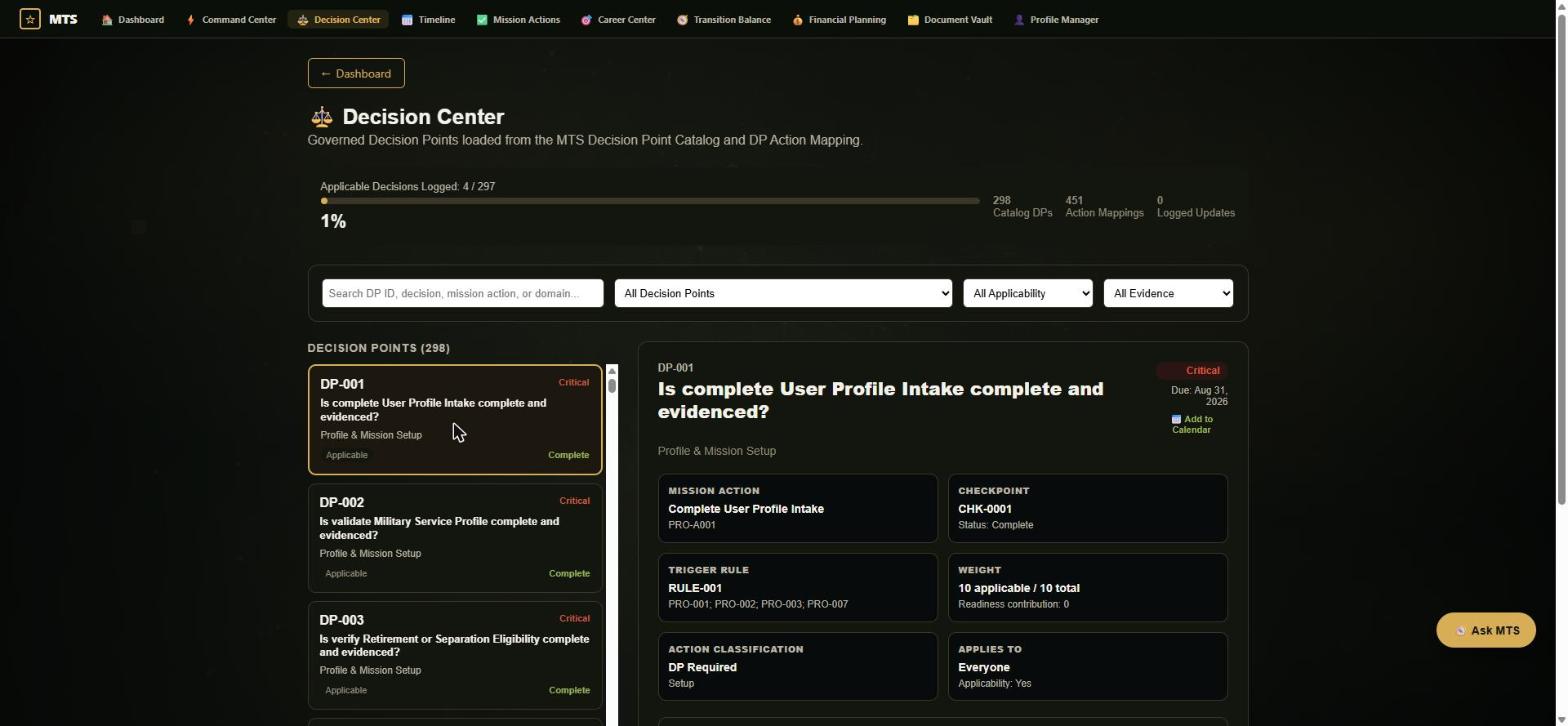Open Mission Actions tab
This screenshot has width=1568, height=726.
518,20
